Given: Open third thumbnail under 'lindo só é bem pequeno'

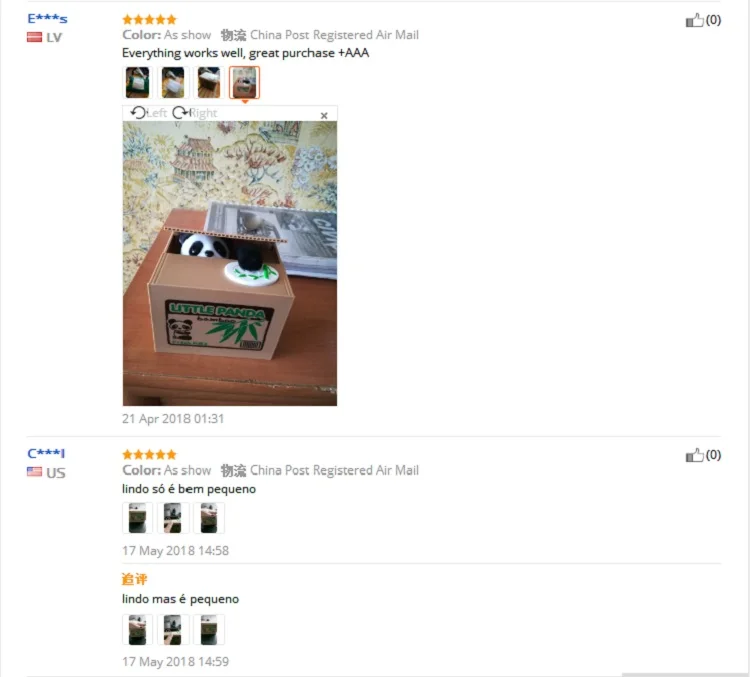Looking at the screenshot, I should [209, 518].
